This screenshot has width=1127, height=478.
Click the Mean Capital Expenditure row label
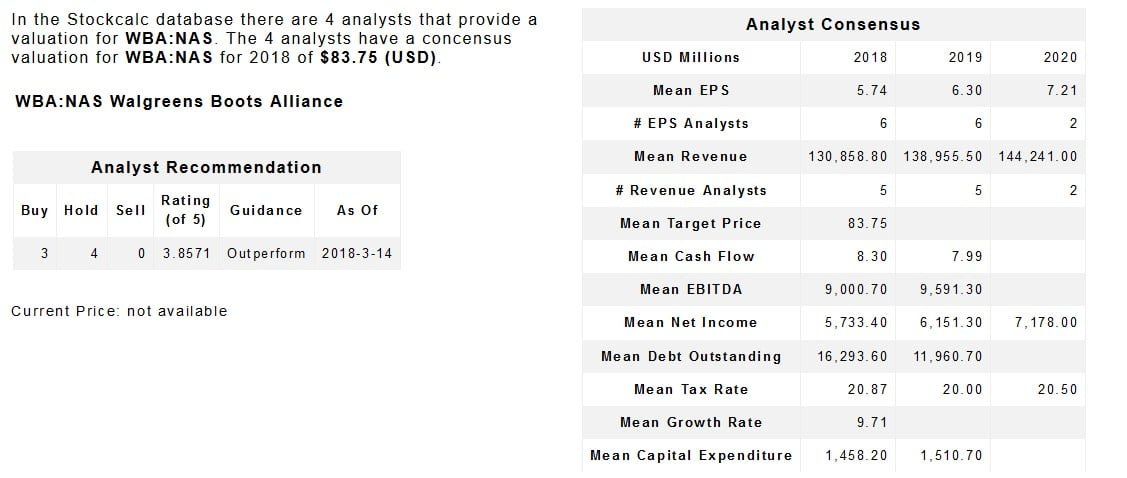point(690,455)
